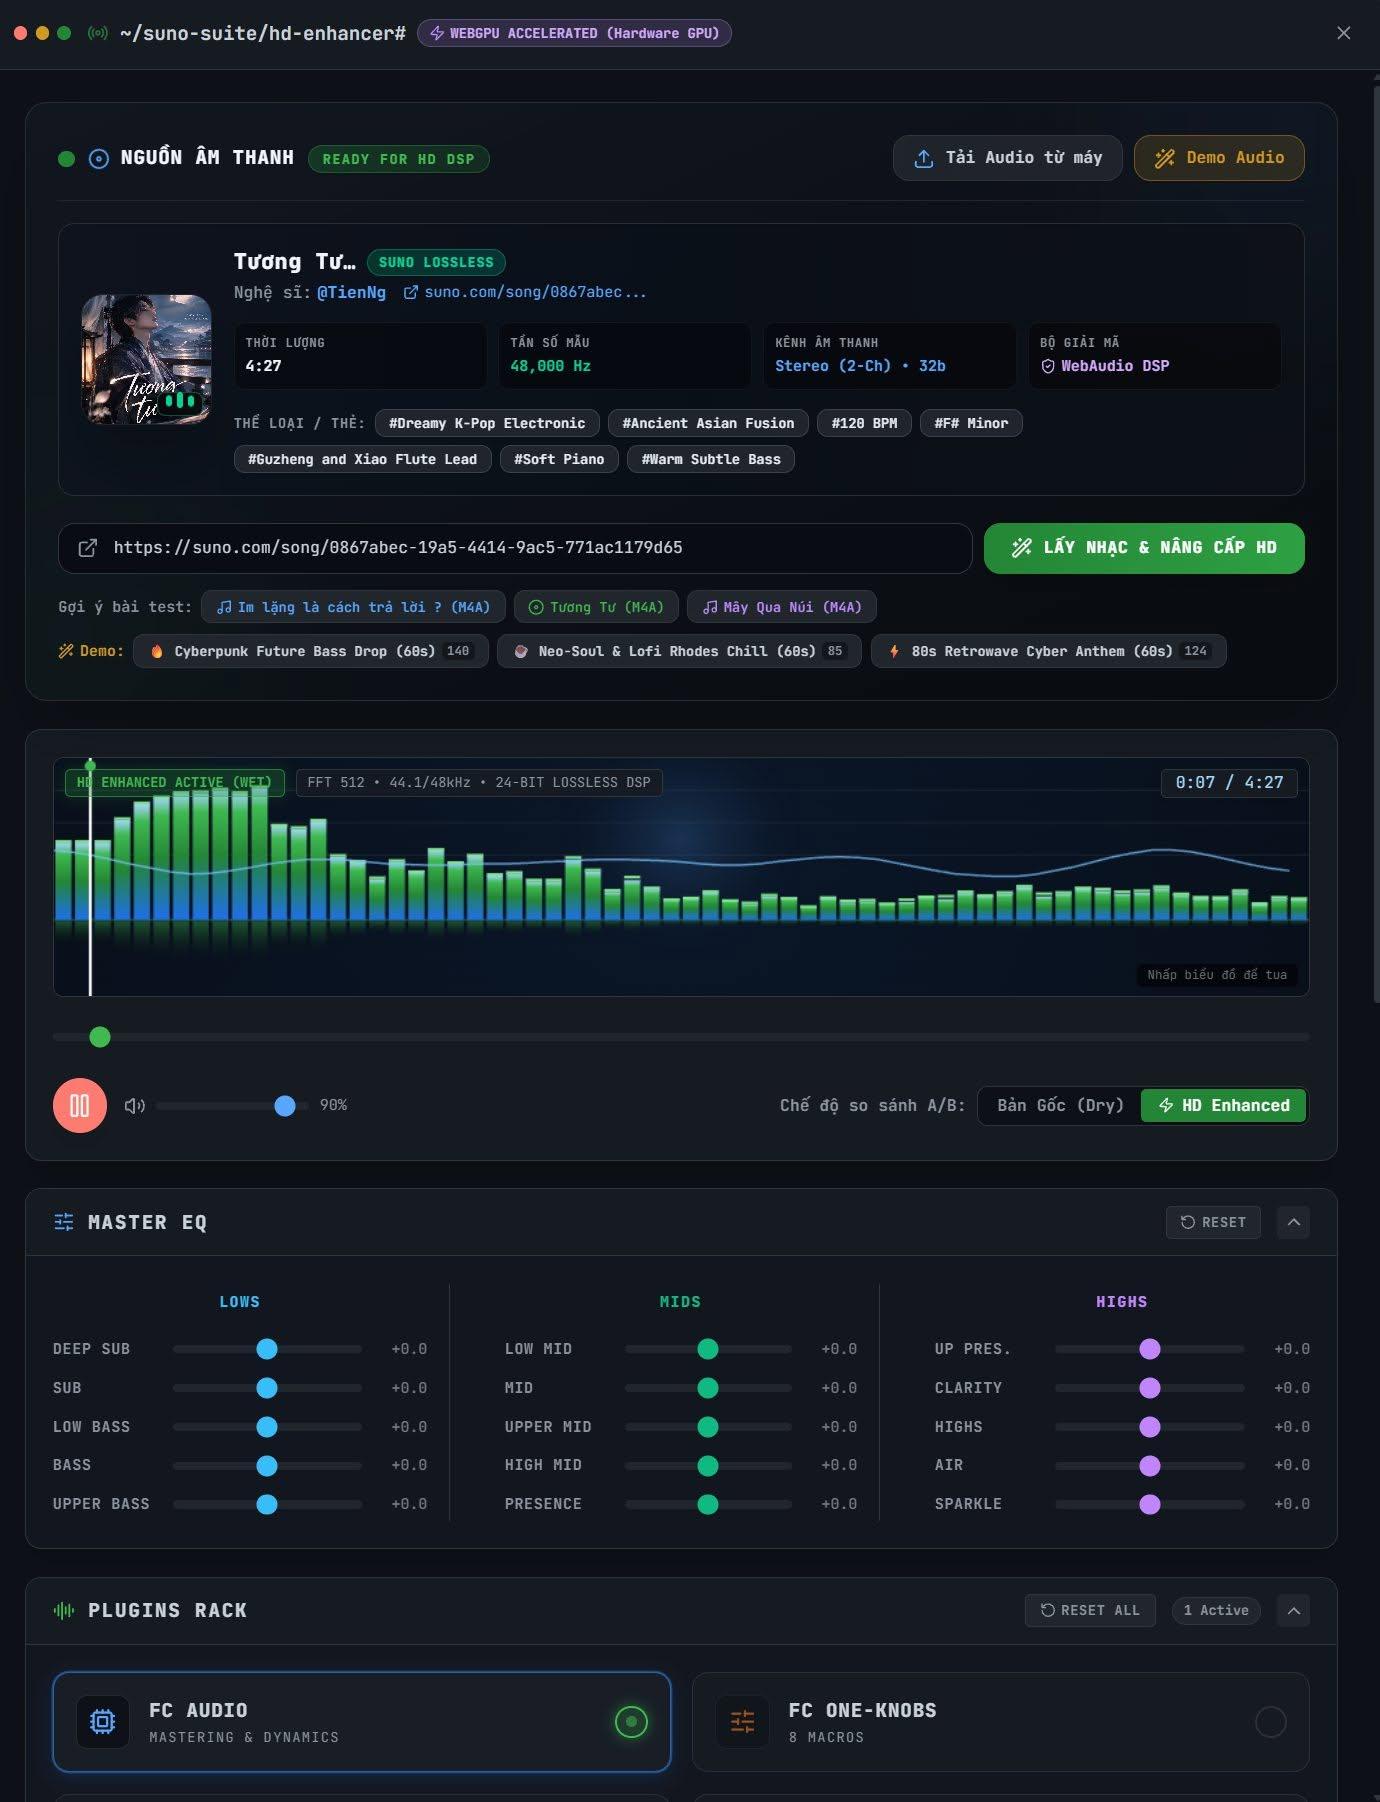1380x1802 pixels.
Task: Click the #Soft Piano tag
Action: [x=559, y=459]
